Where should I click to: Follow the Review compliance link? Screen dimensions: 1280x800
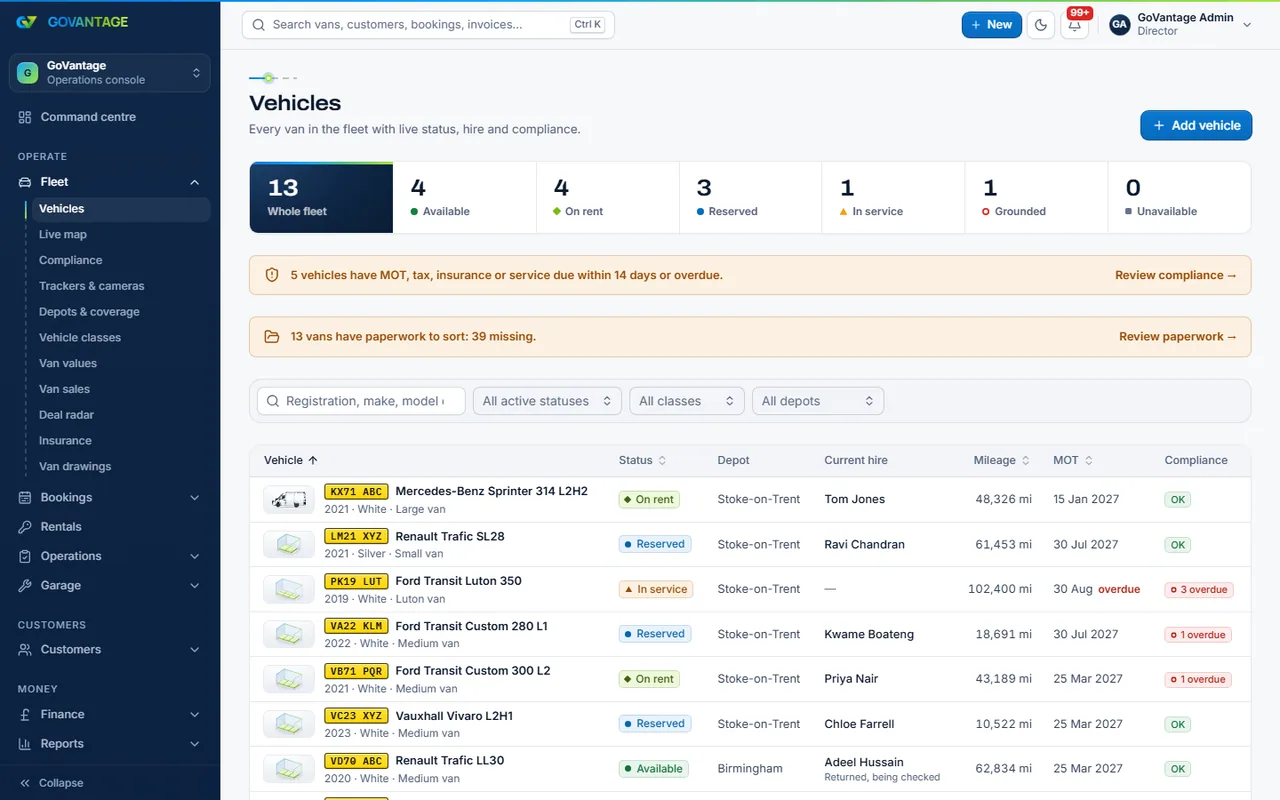(1176, 275)
